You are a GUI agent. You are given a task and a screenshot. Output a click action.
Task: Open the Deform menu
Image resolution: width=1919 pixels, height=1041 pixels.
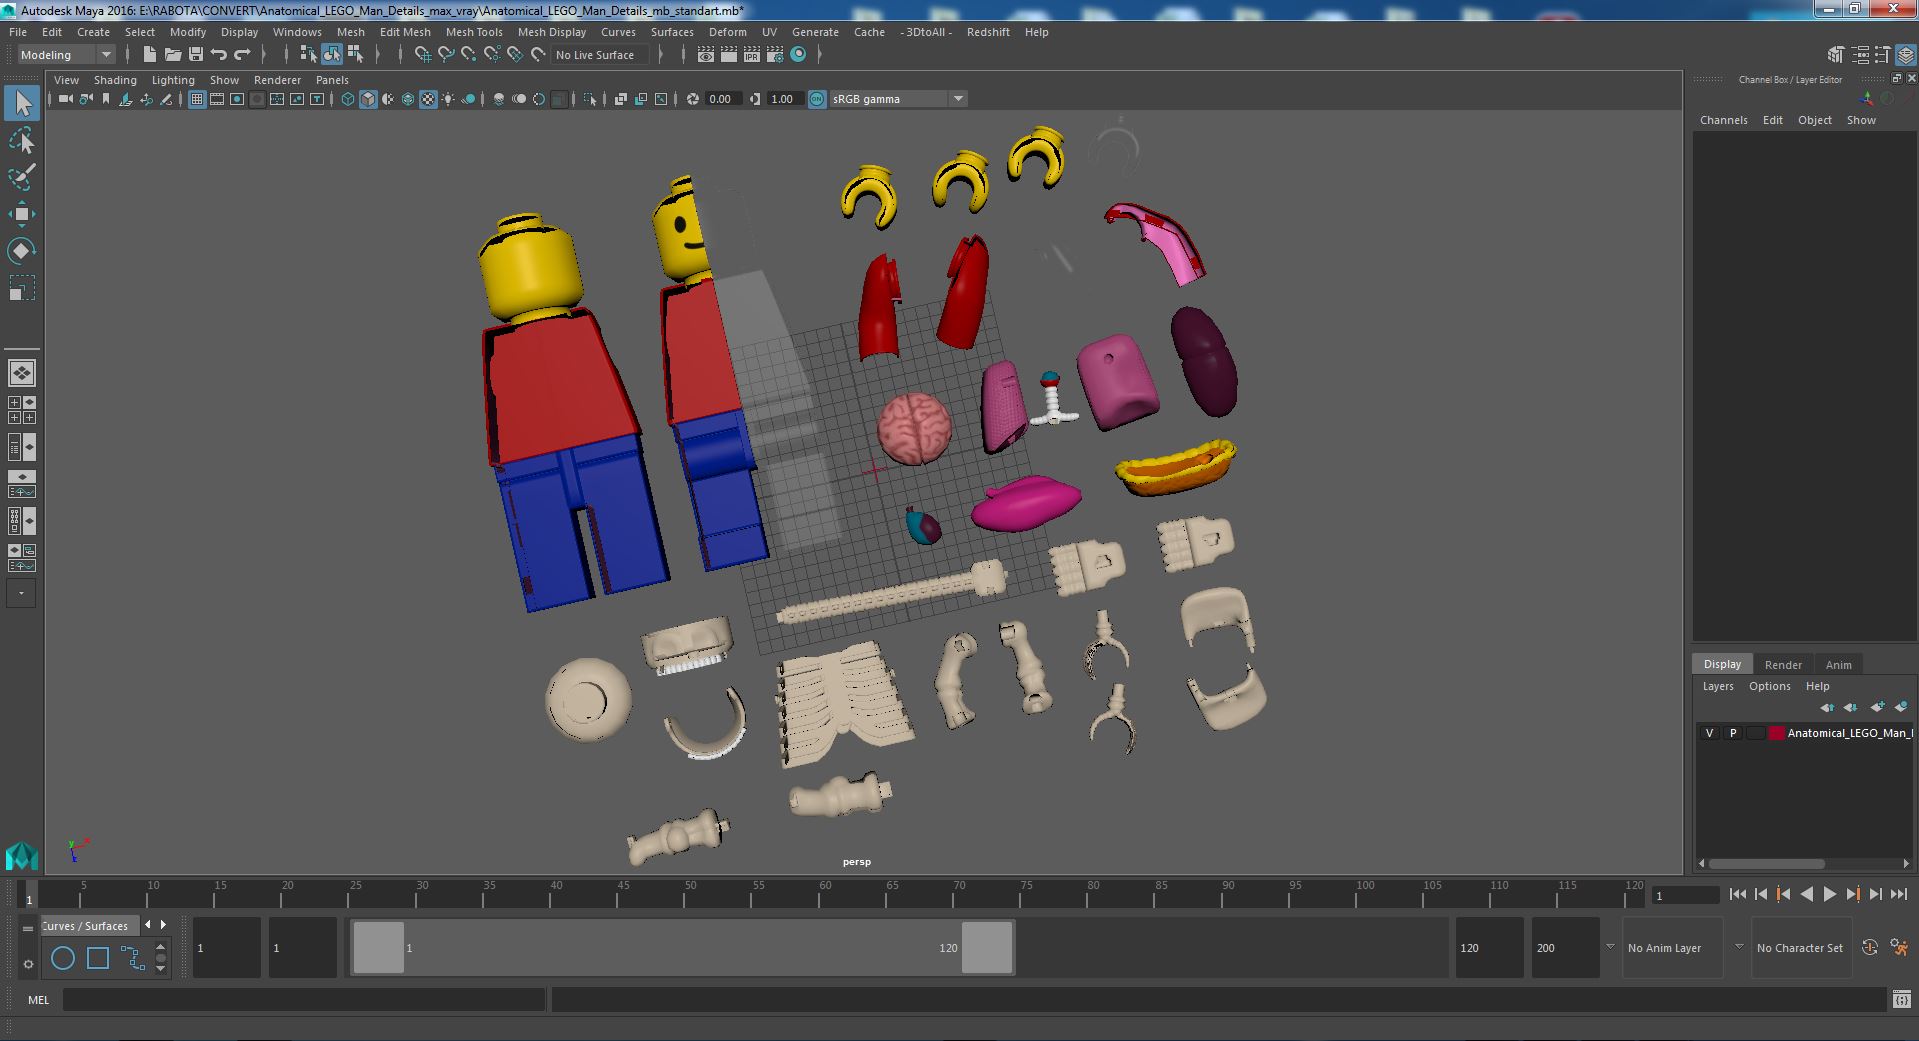coord(728,32)
